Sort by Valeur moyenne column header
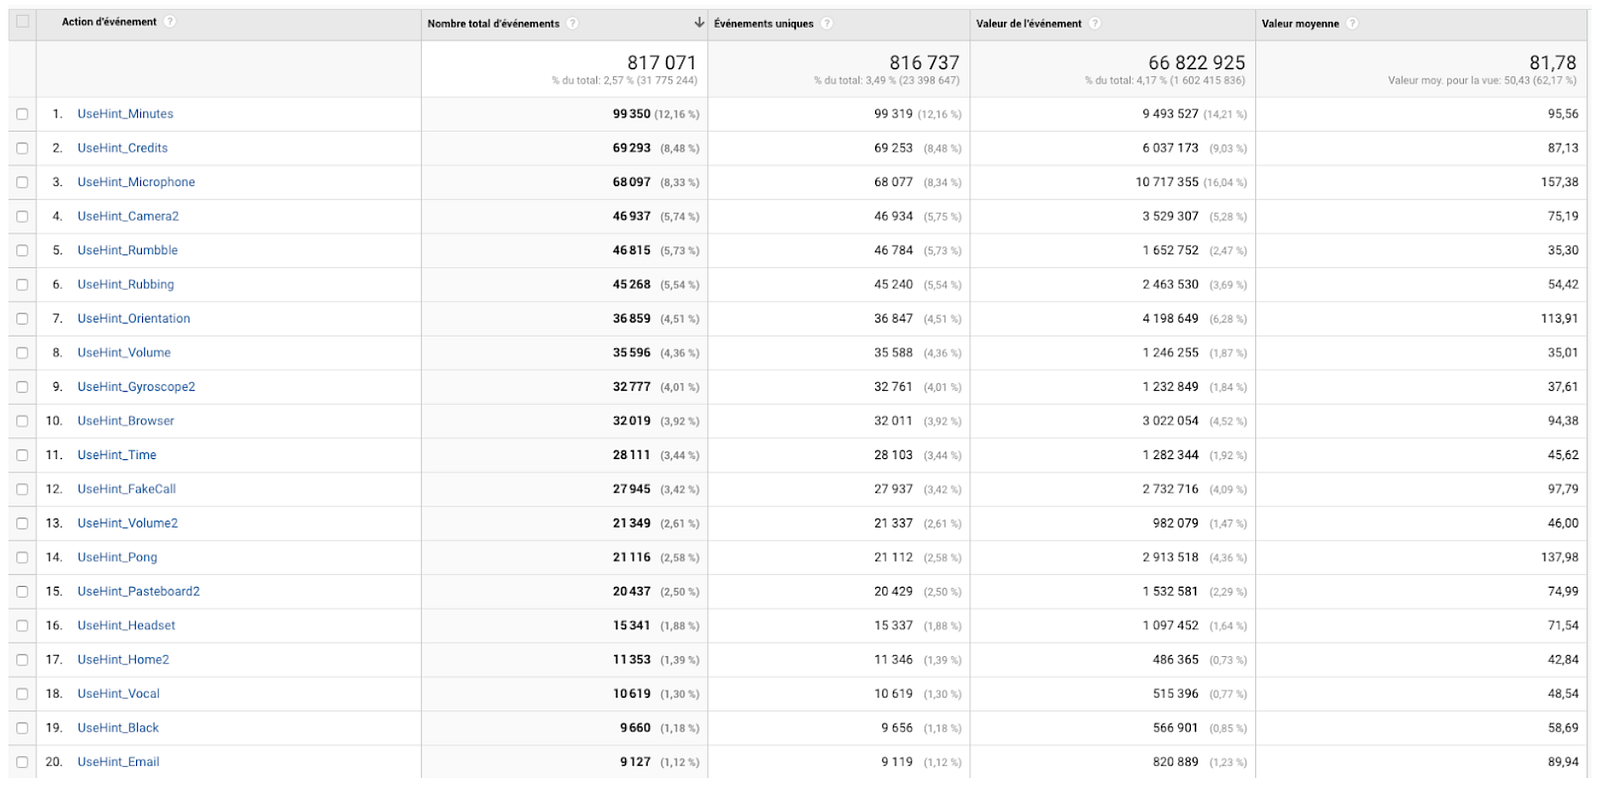This screenshot has height=788, width=1600. click(1300, 24)
